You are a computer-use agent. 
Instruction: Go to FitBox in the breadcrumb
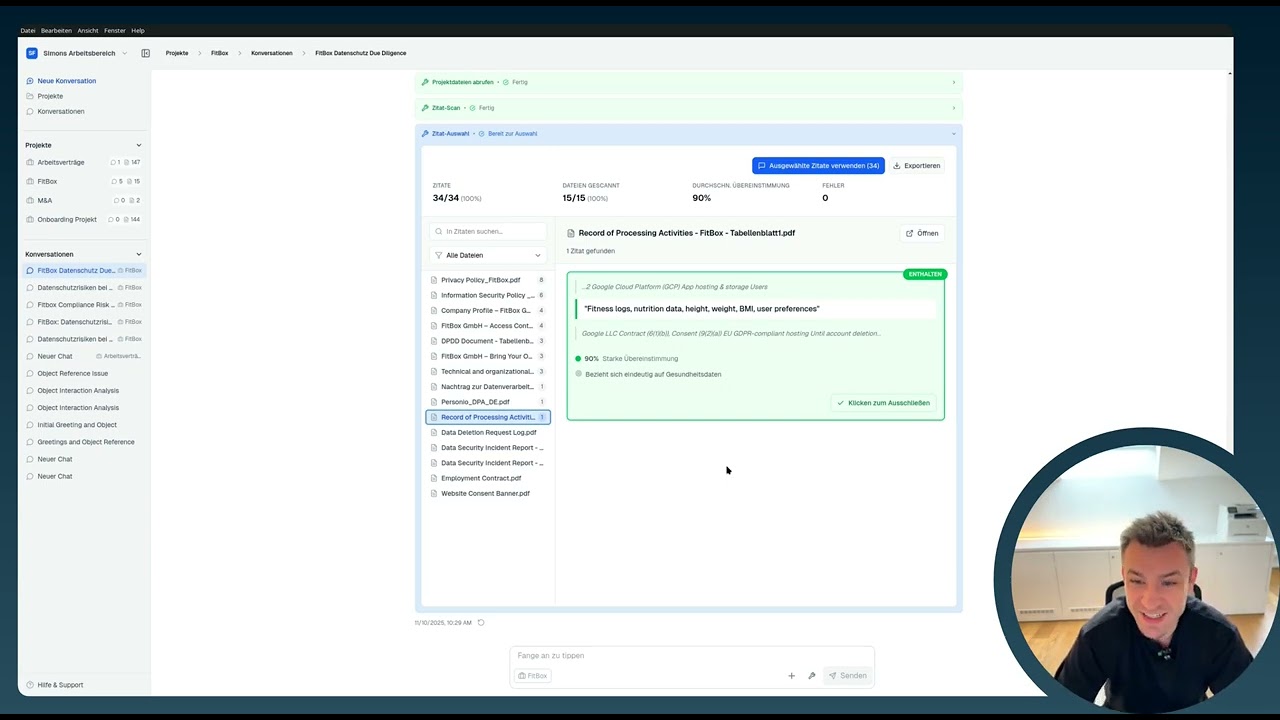coord(219,53)
